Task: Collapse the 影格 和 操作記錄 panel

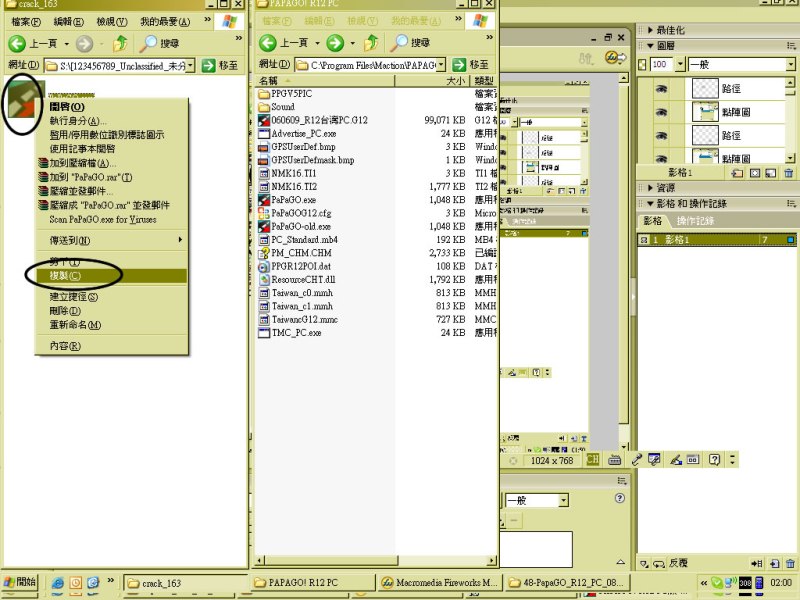Action: pyautogui.click(x=651, y=204)
